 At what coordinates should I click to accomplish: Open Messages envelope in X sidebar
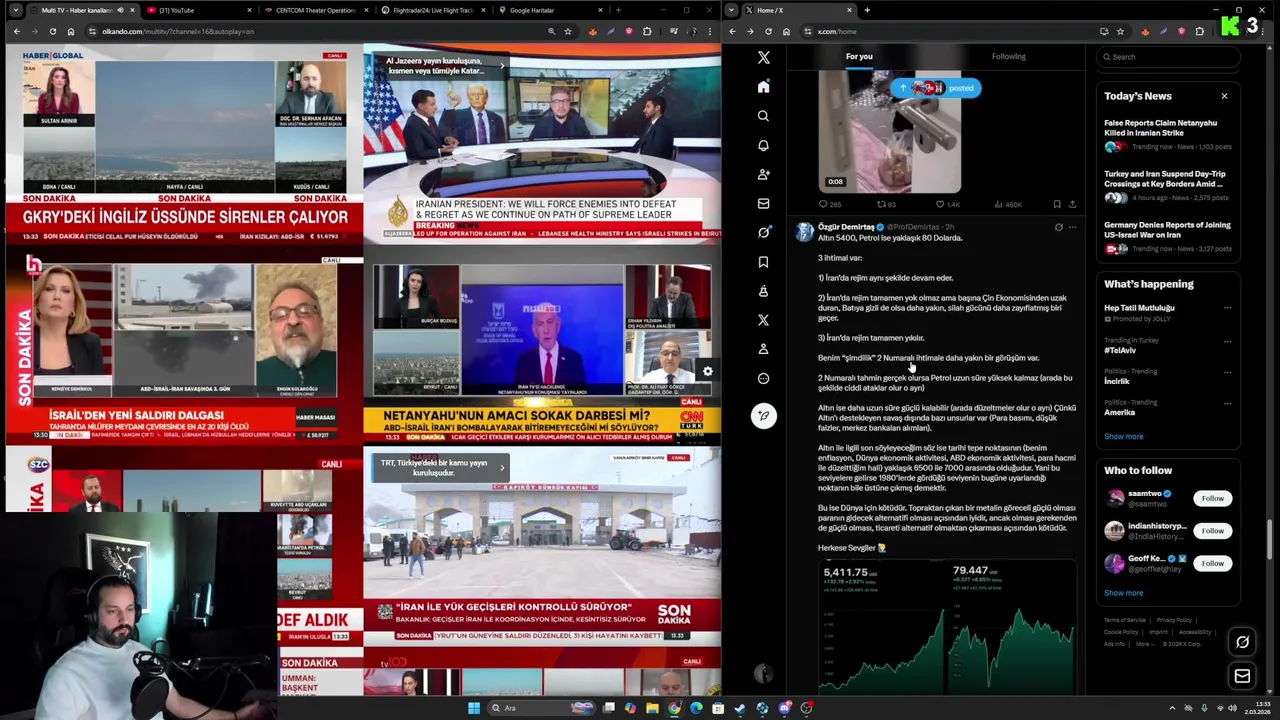pyautogui.click(x=763, y=203)
